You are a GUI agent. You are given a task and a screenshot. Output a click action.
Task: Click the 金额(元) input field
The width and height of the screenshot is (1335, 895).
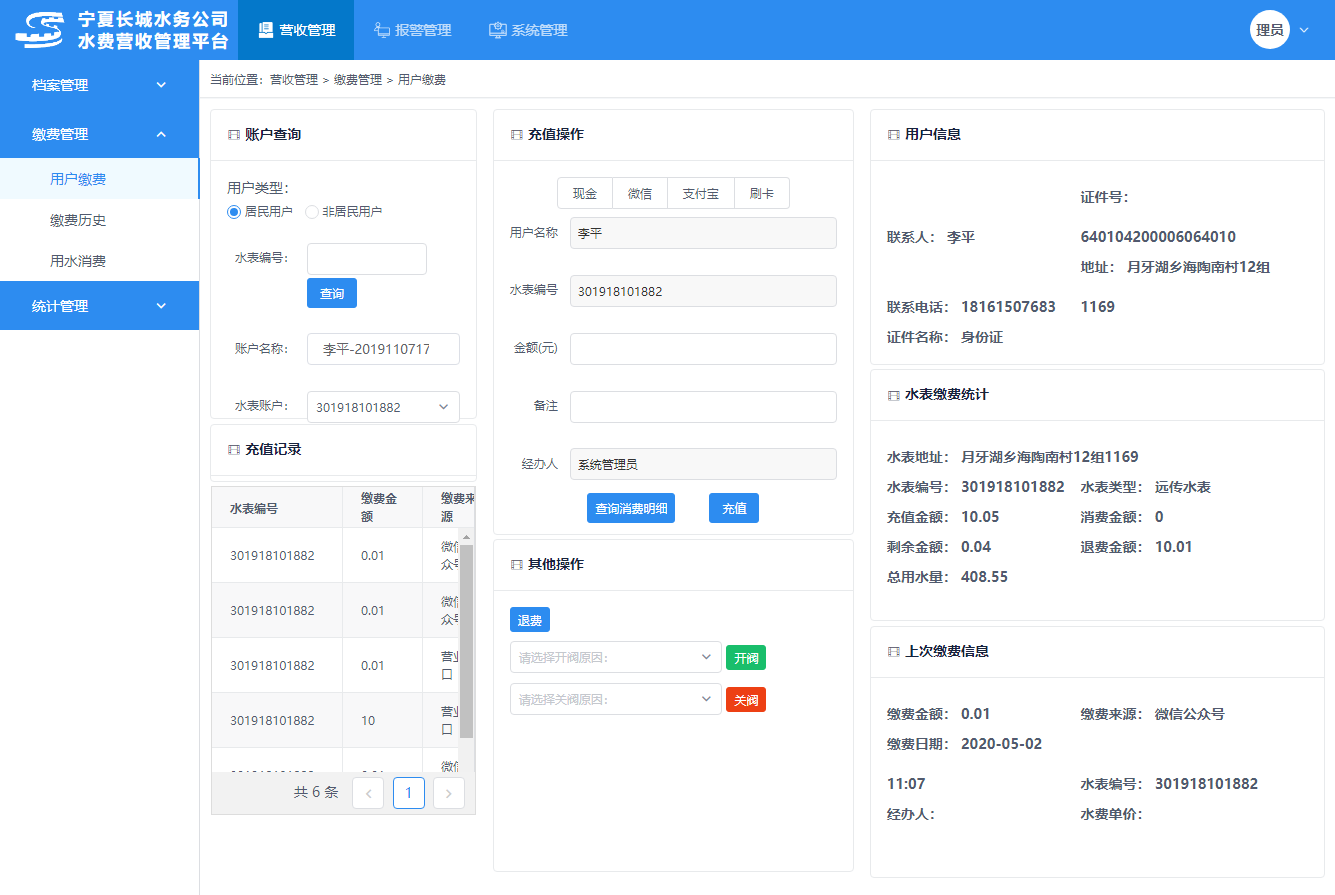pos(703,349)
